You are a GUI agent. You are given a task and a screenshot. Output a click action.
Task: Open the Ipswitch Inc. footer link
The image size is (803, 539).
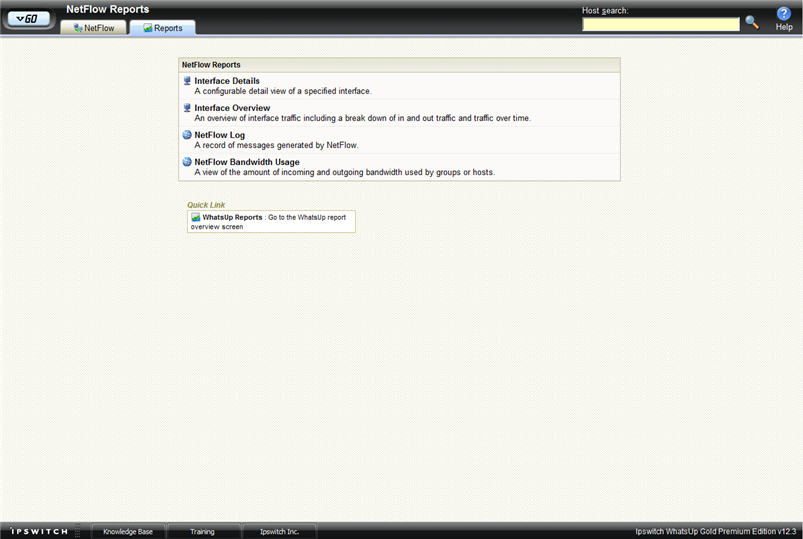(x=279, y=531)
